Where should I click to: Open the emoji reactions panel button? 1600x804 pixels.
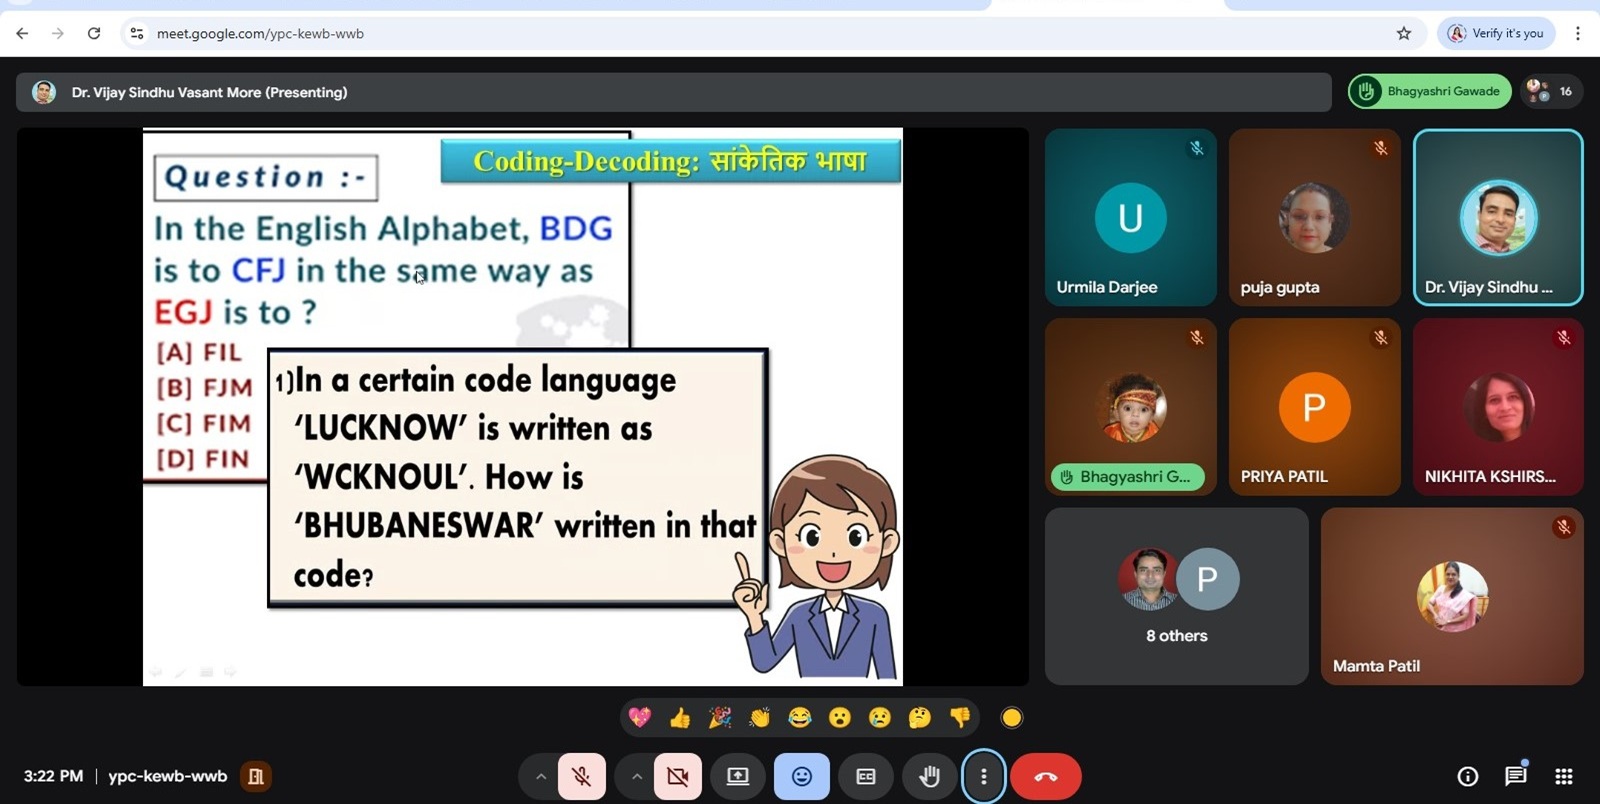801,777
